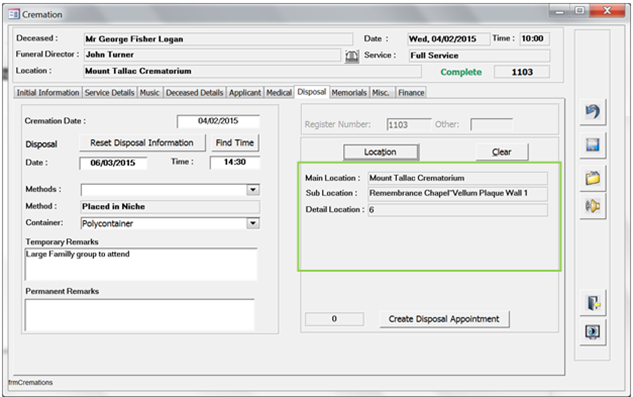
Task: Click Reset Disposal Information button
Action: tap(142, 143)
